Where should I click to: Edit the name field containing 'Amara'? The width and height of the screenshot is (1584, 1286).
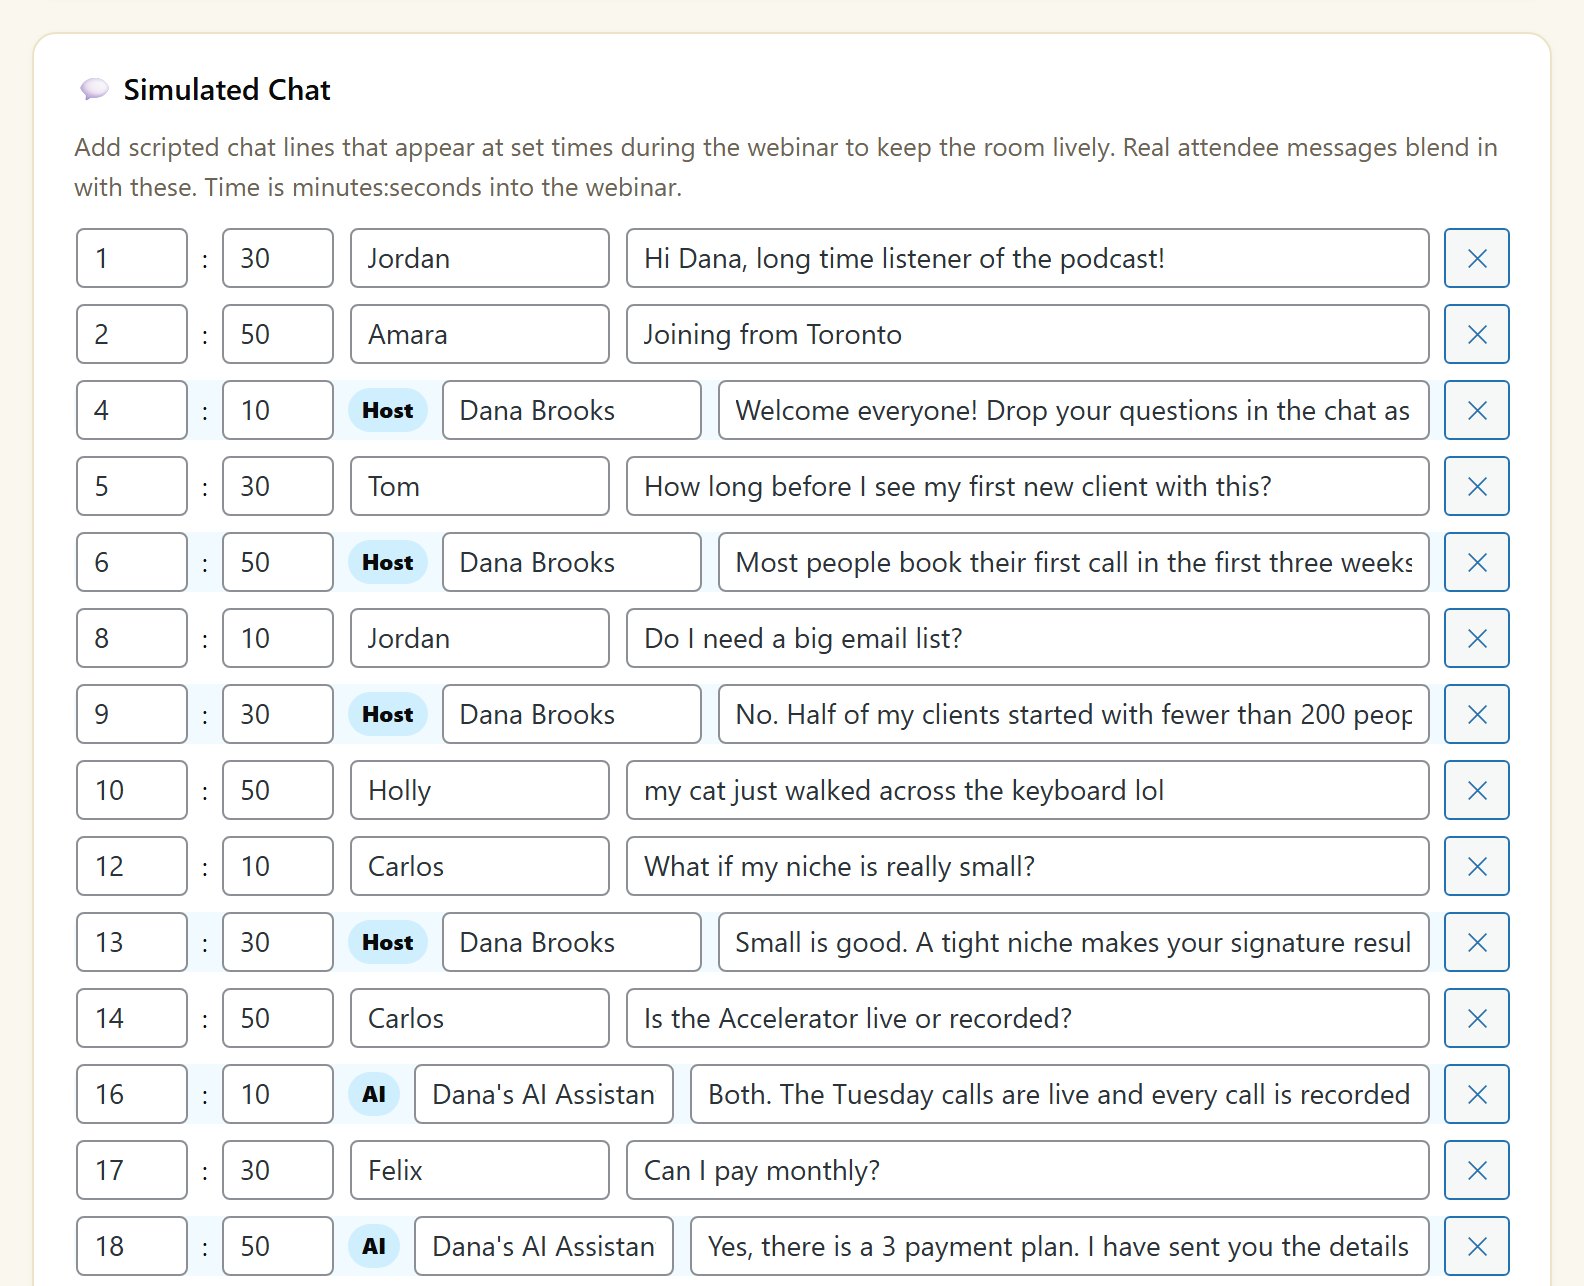(x=479, y=334)
